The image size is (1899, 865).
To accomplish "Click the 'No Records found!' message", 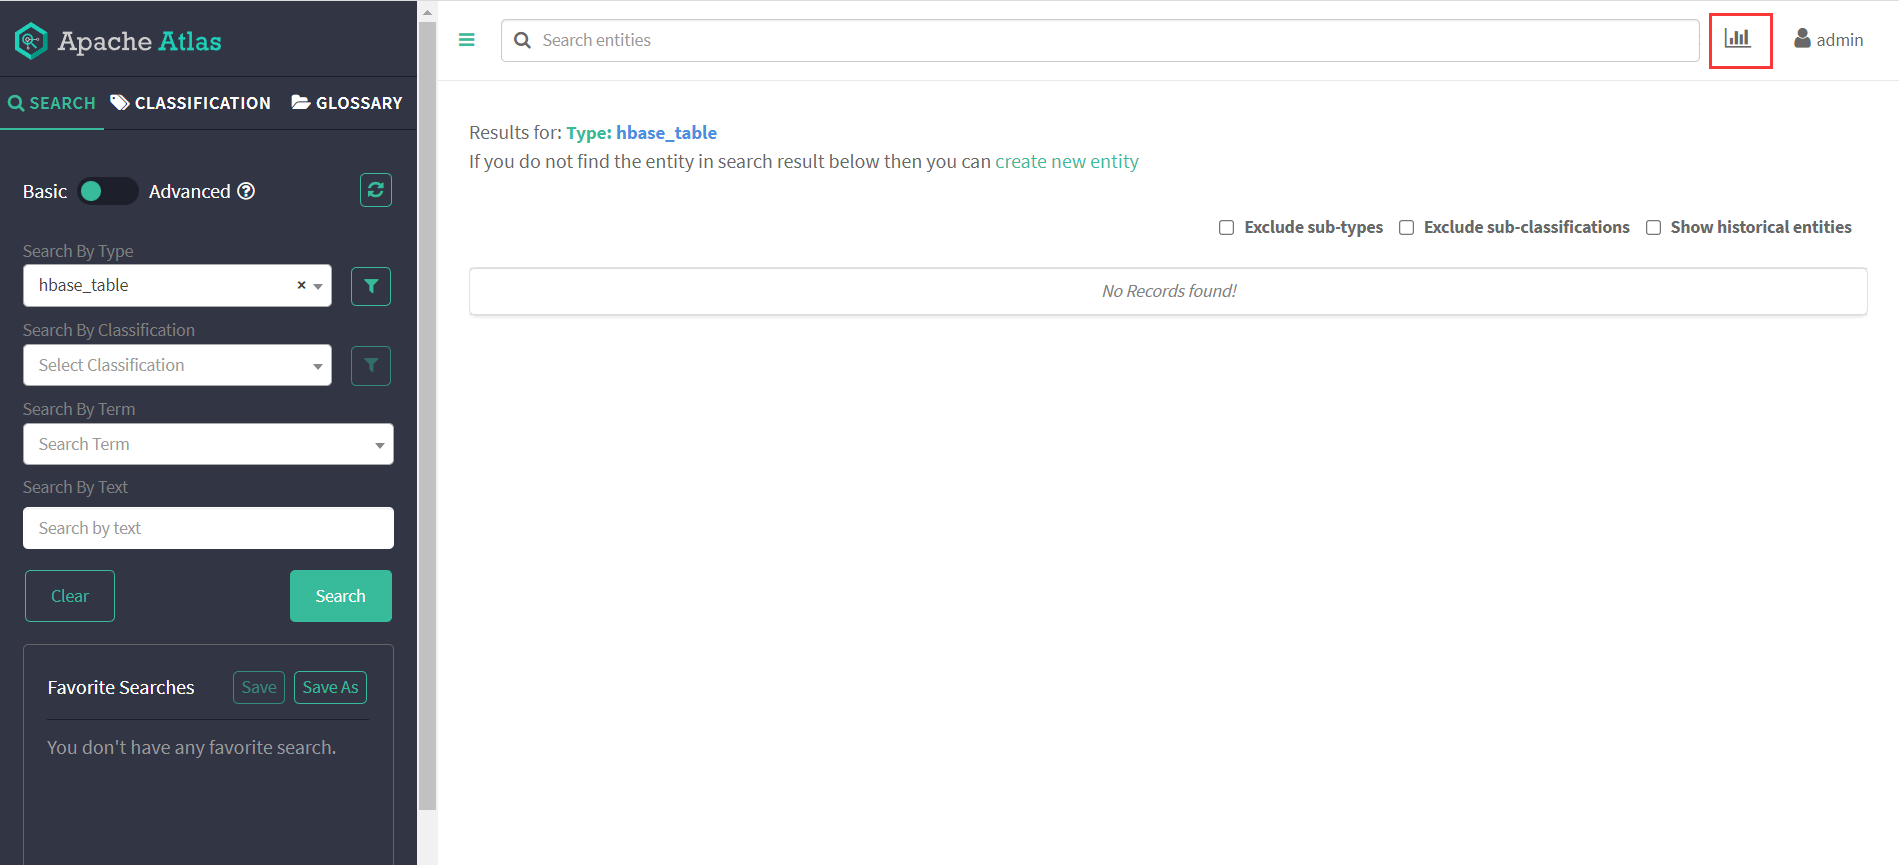I will [x=1169, y=291].
